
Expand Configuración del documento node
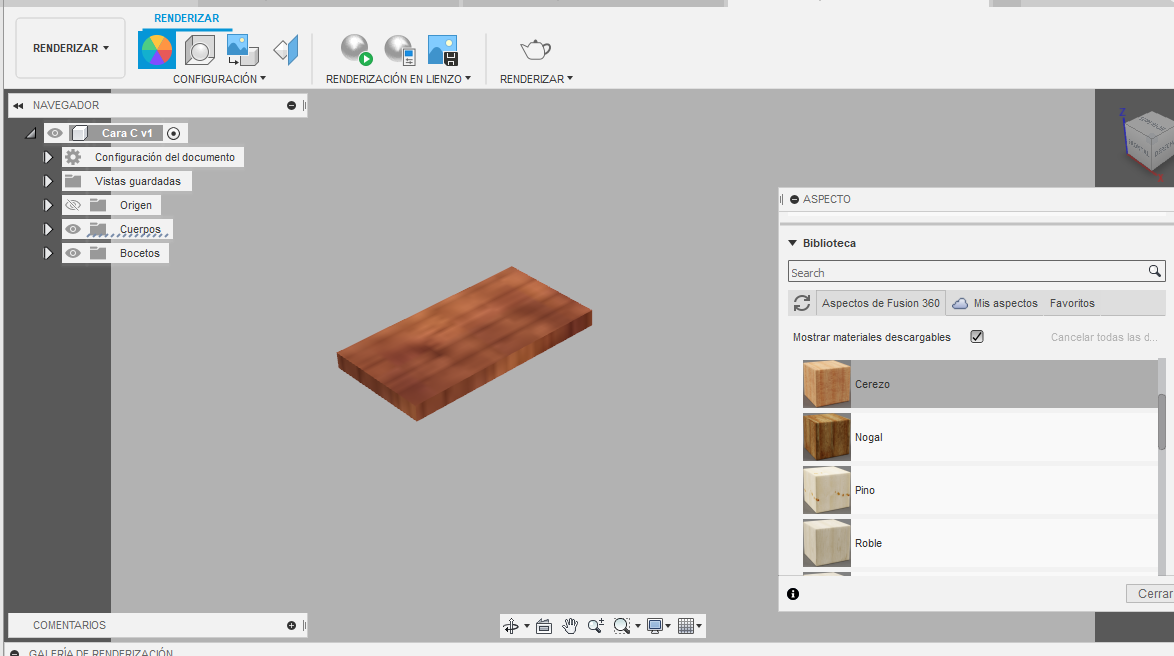click(48, 157)
